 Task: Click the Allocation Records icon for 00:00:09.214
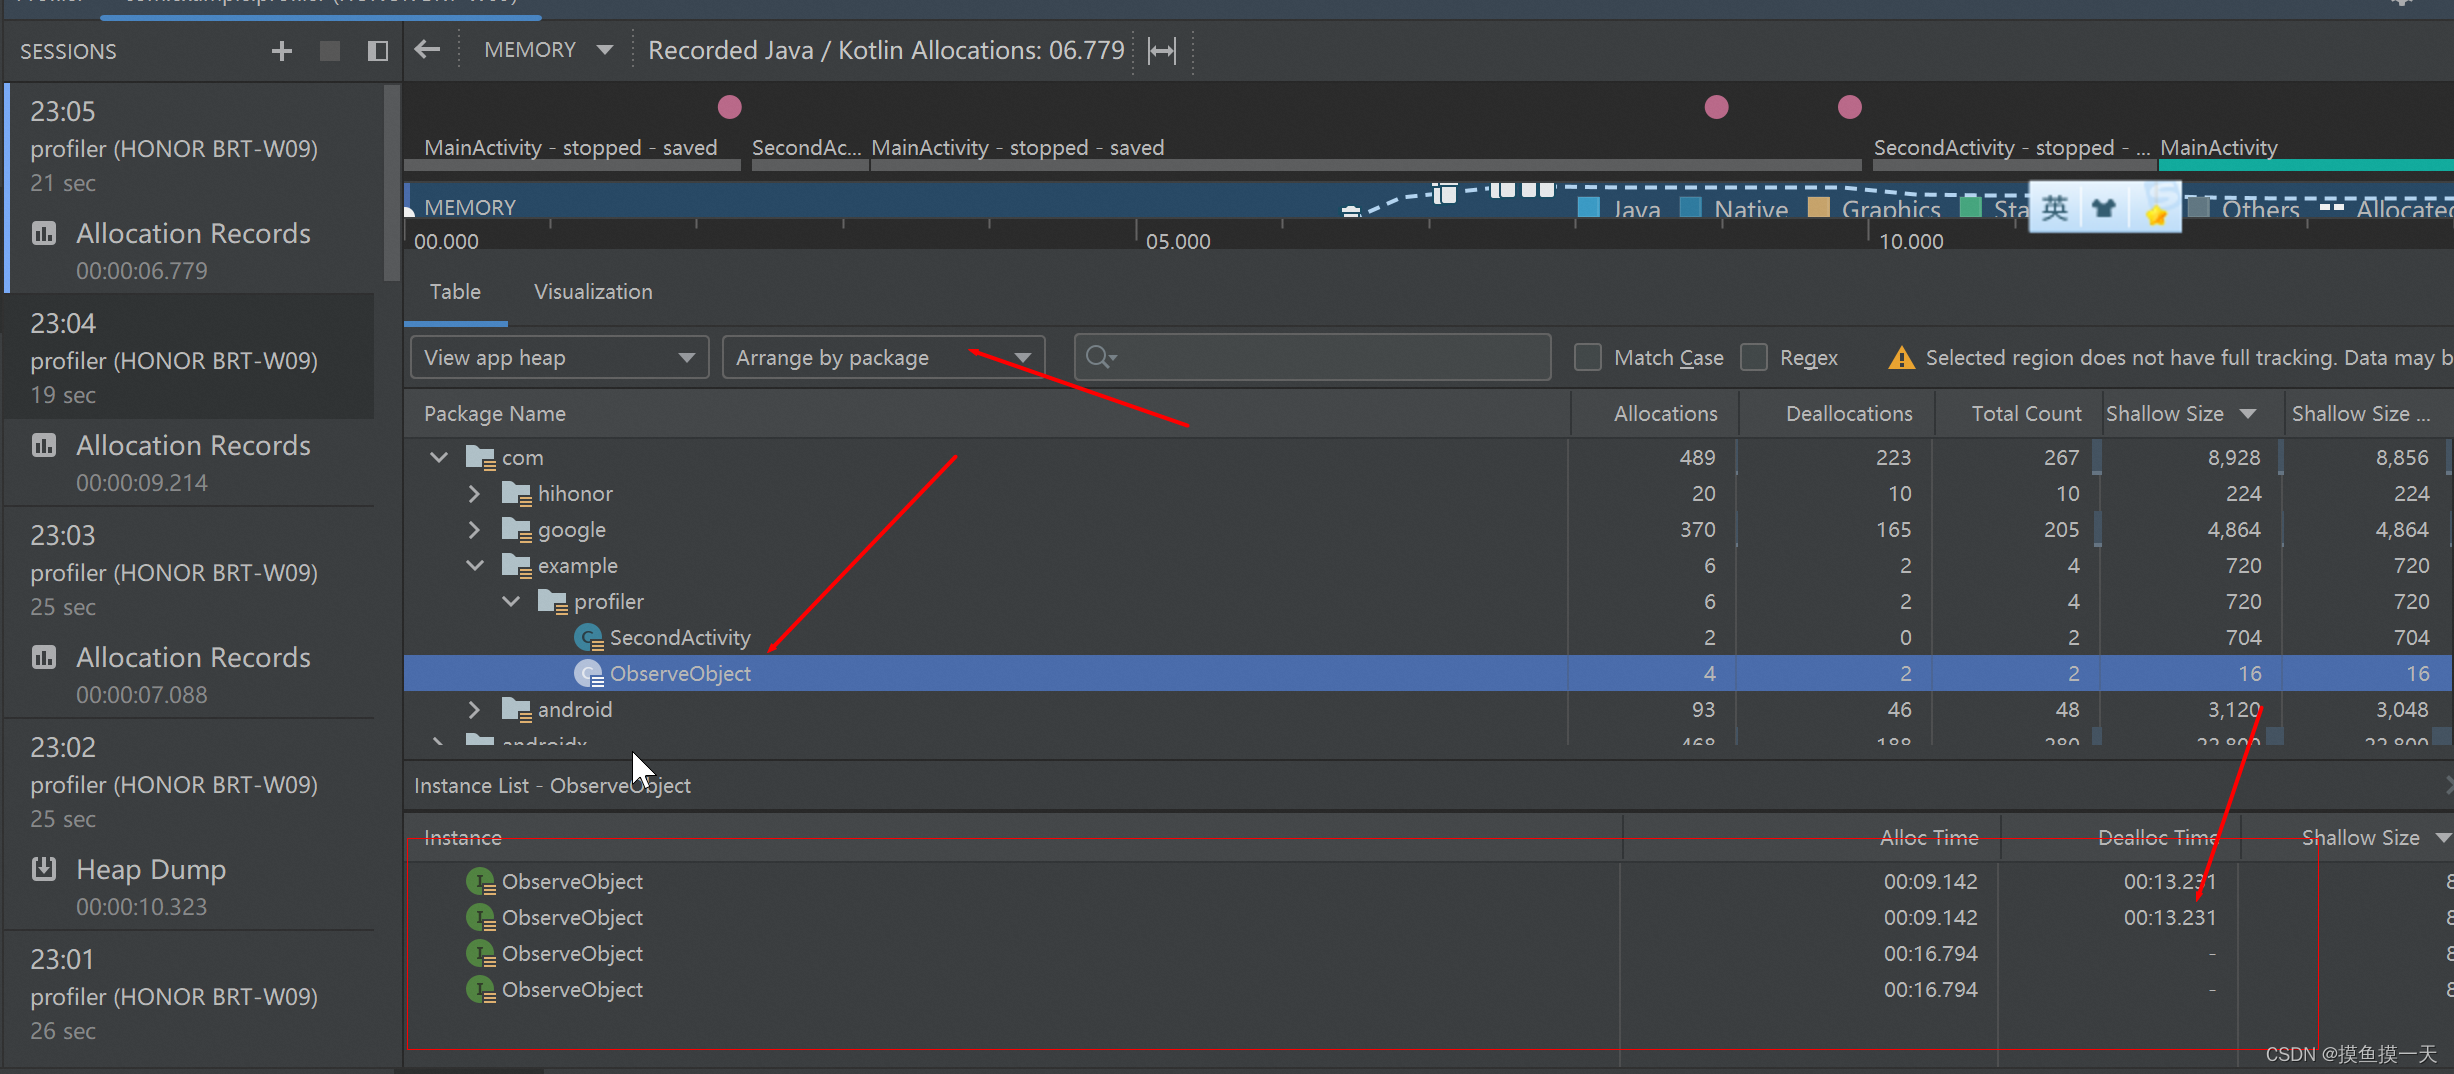click(44, 446)
